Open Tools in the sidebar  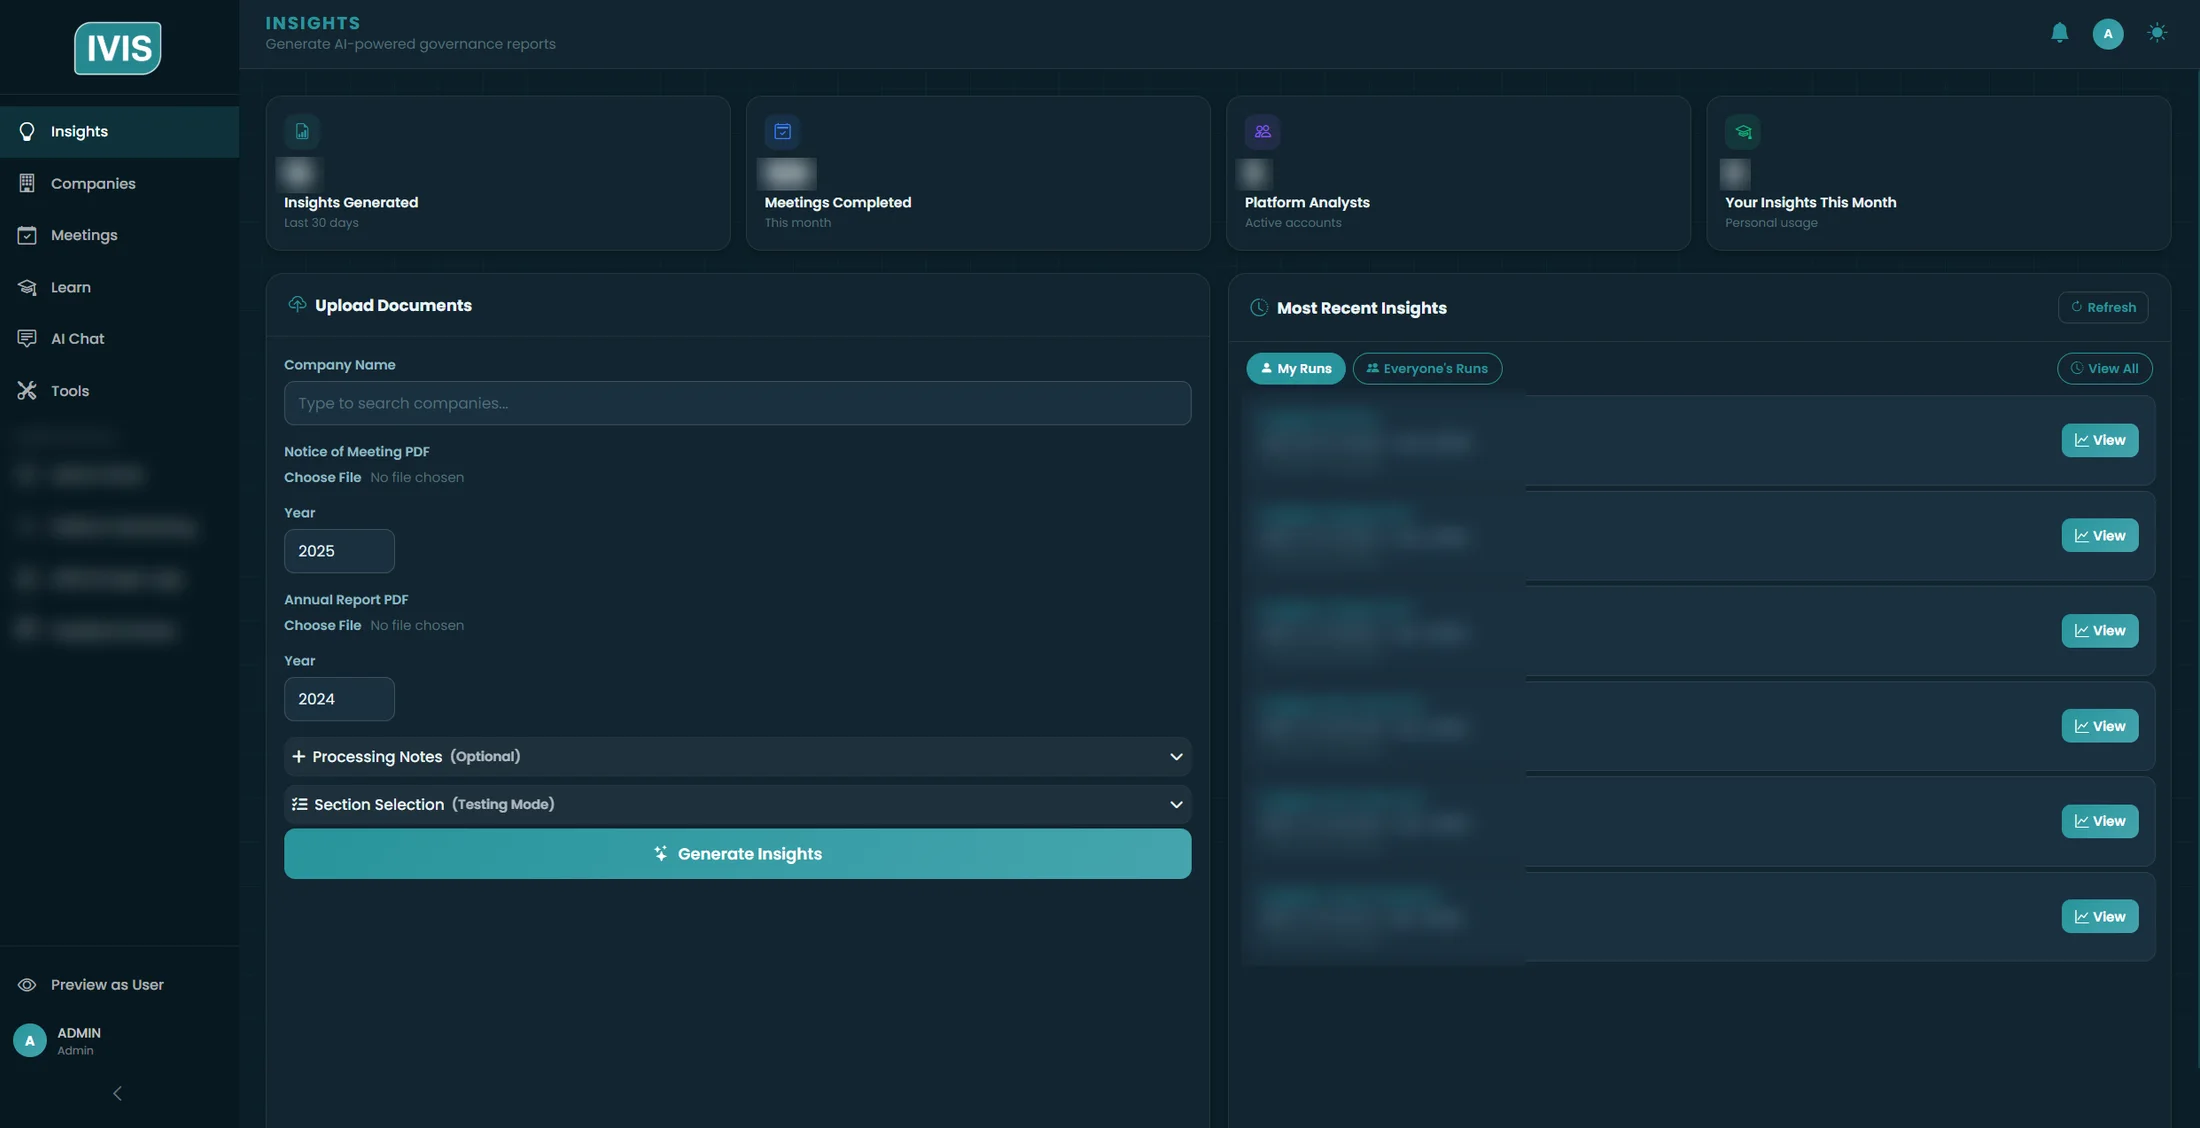click(x=119, y=391)
